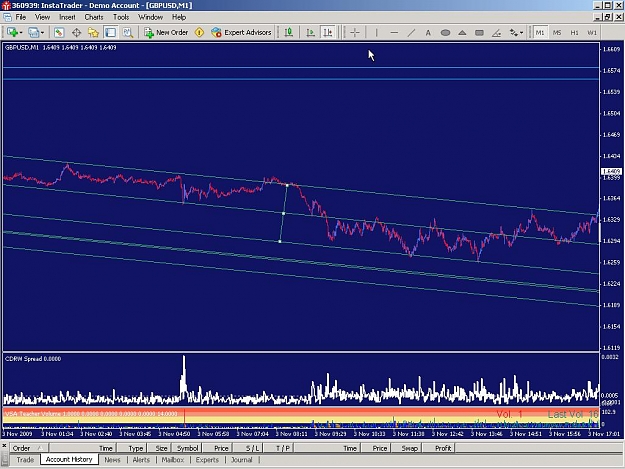Select the Trendline drawing tool
Screen dimensions: 625x469
click(411, 32)
